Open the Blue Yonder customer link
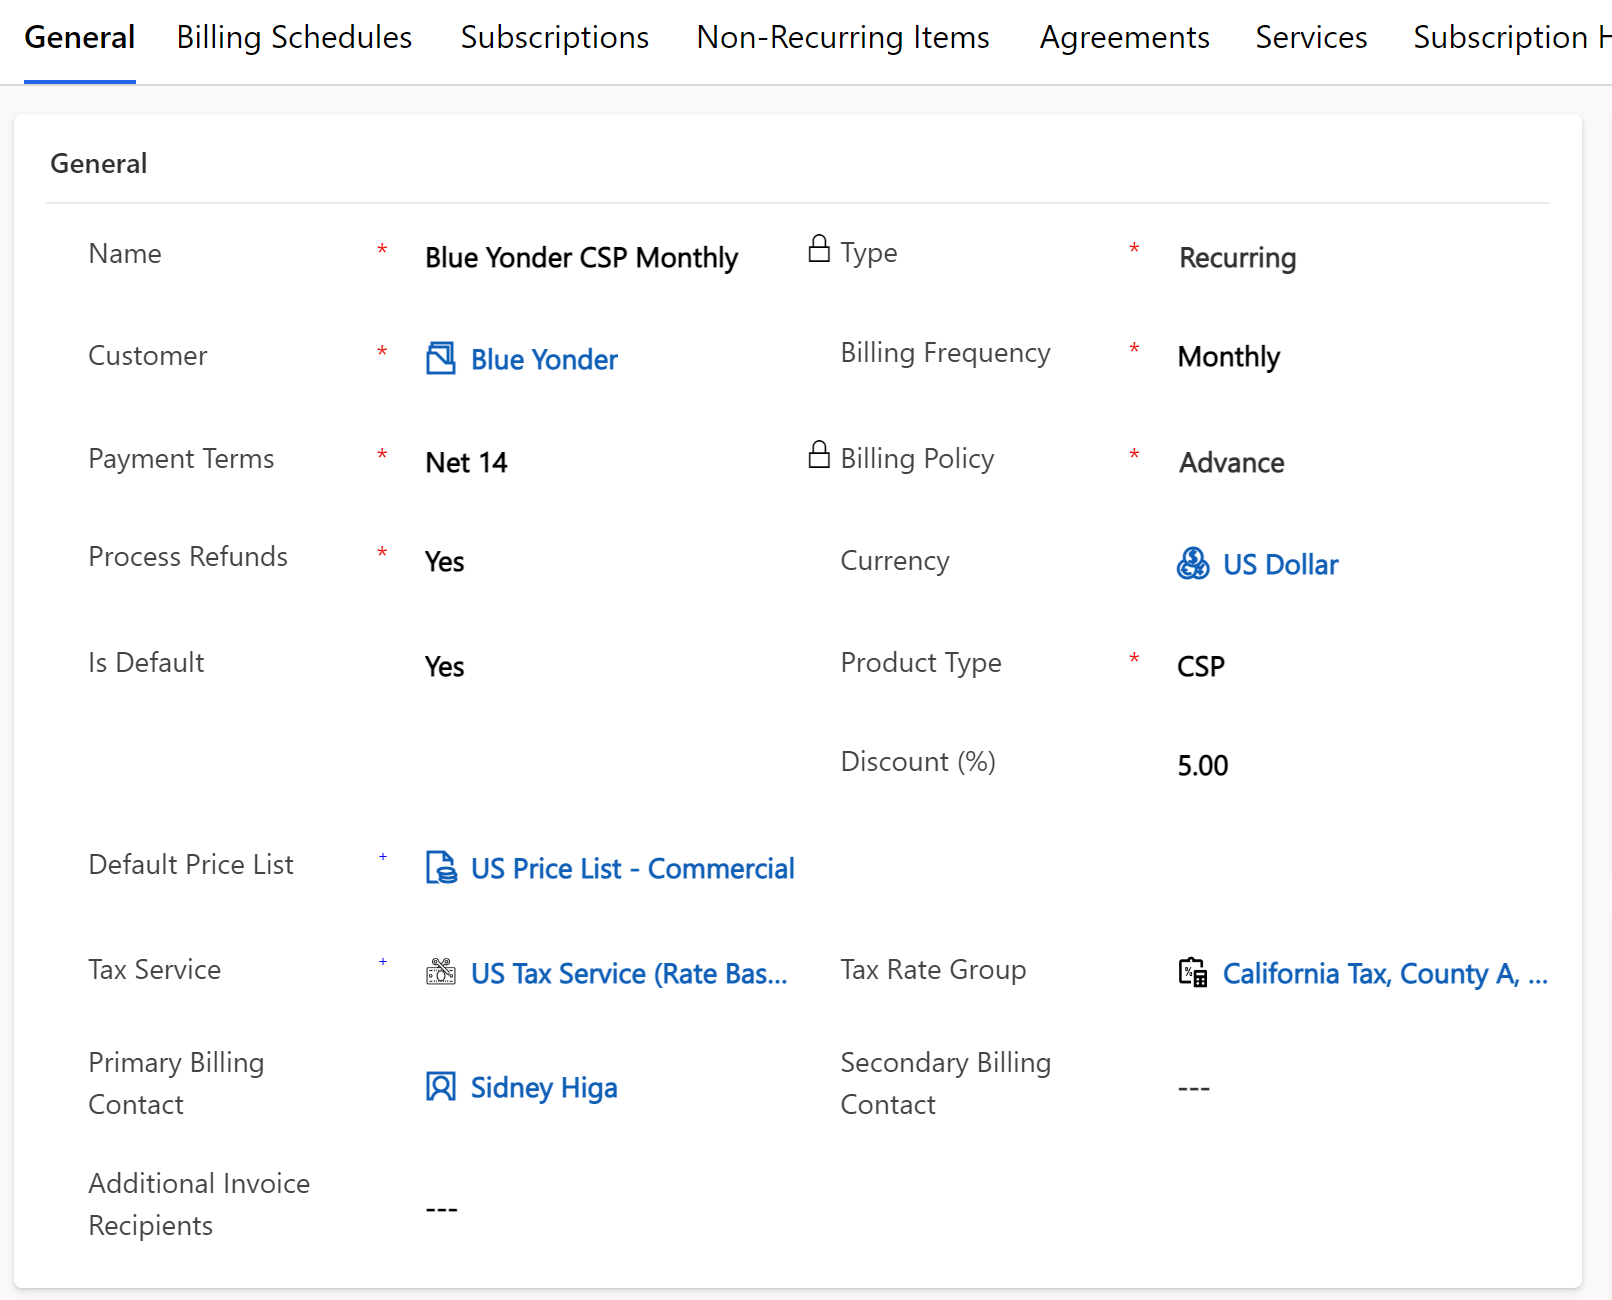 click(544, 360)
